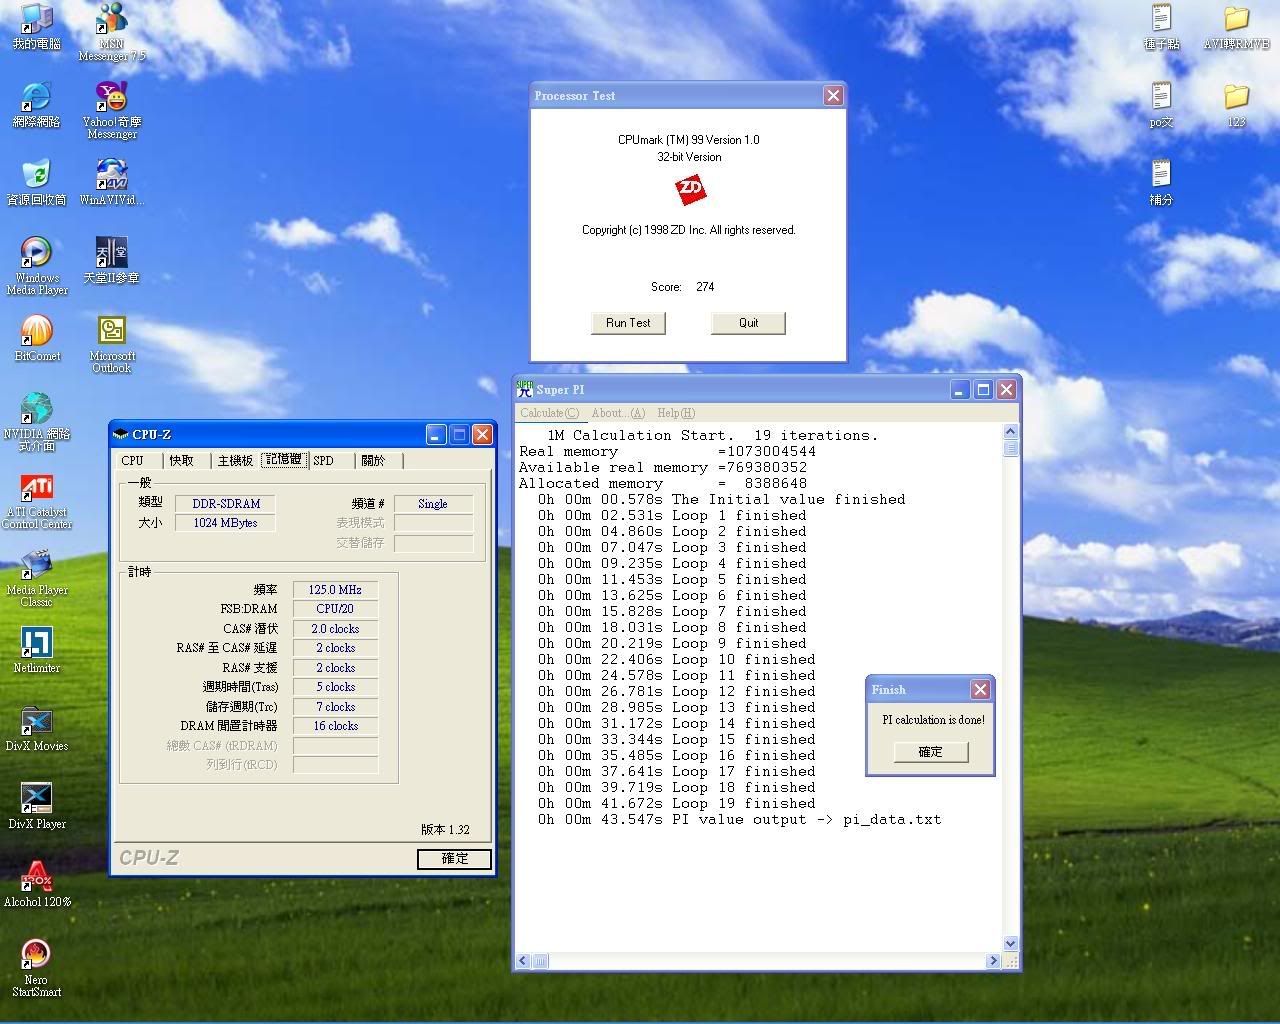Viewport: 1280px width, 1024px height.
Task: Open the Recycle Bin icon
Action: point(36,183)
